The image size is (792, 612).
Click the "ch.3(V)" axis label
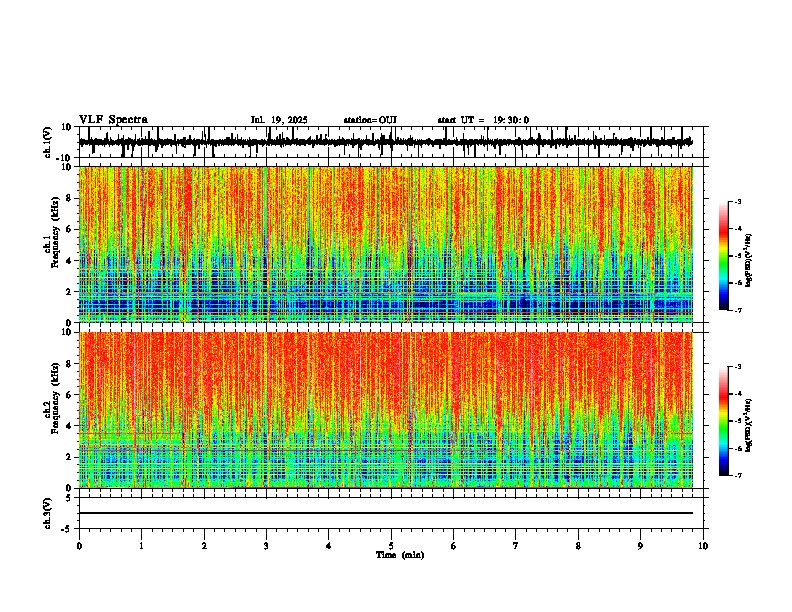(x=48, y=513)
